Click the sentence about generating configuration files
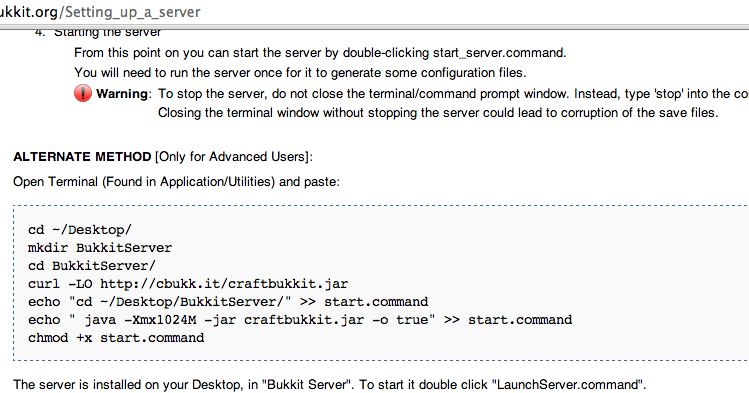 coord(300,73)
